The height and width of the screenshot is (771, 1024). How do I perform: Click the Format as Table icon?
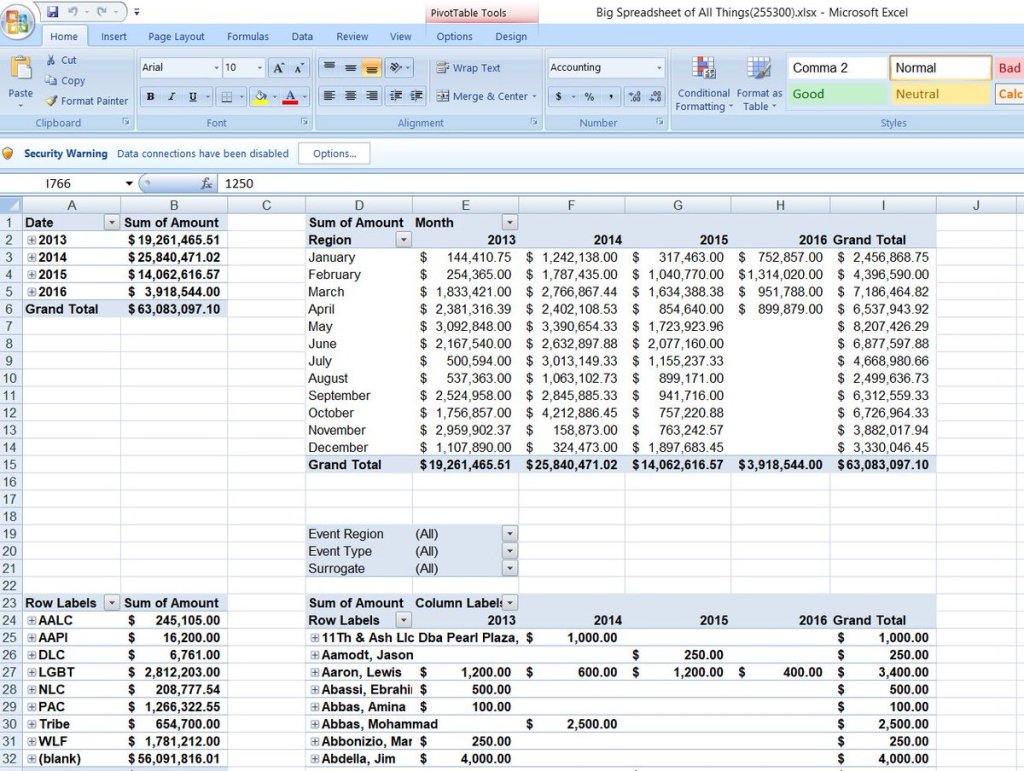759,82
